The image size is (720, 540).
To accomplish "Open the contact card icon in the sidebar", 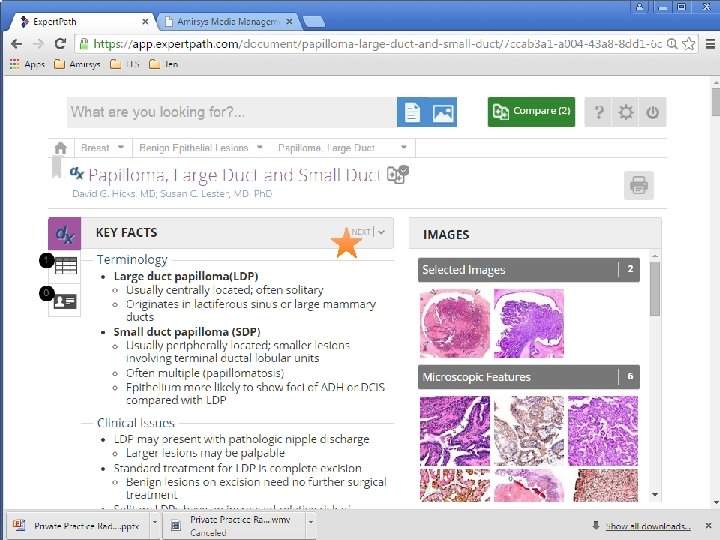I will point(65,301).
